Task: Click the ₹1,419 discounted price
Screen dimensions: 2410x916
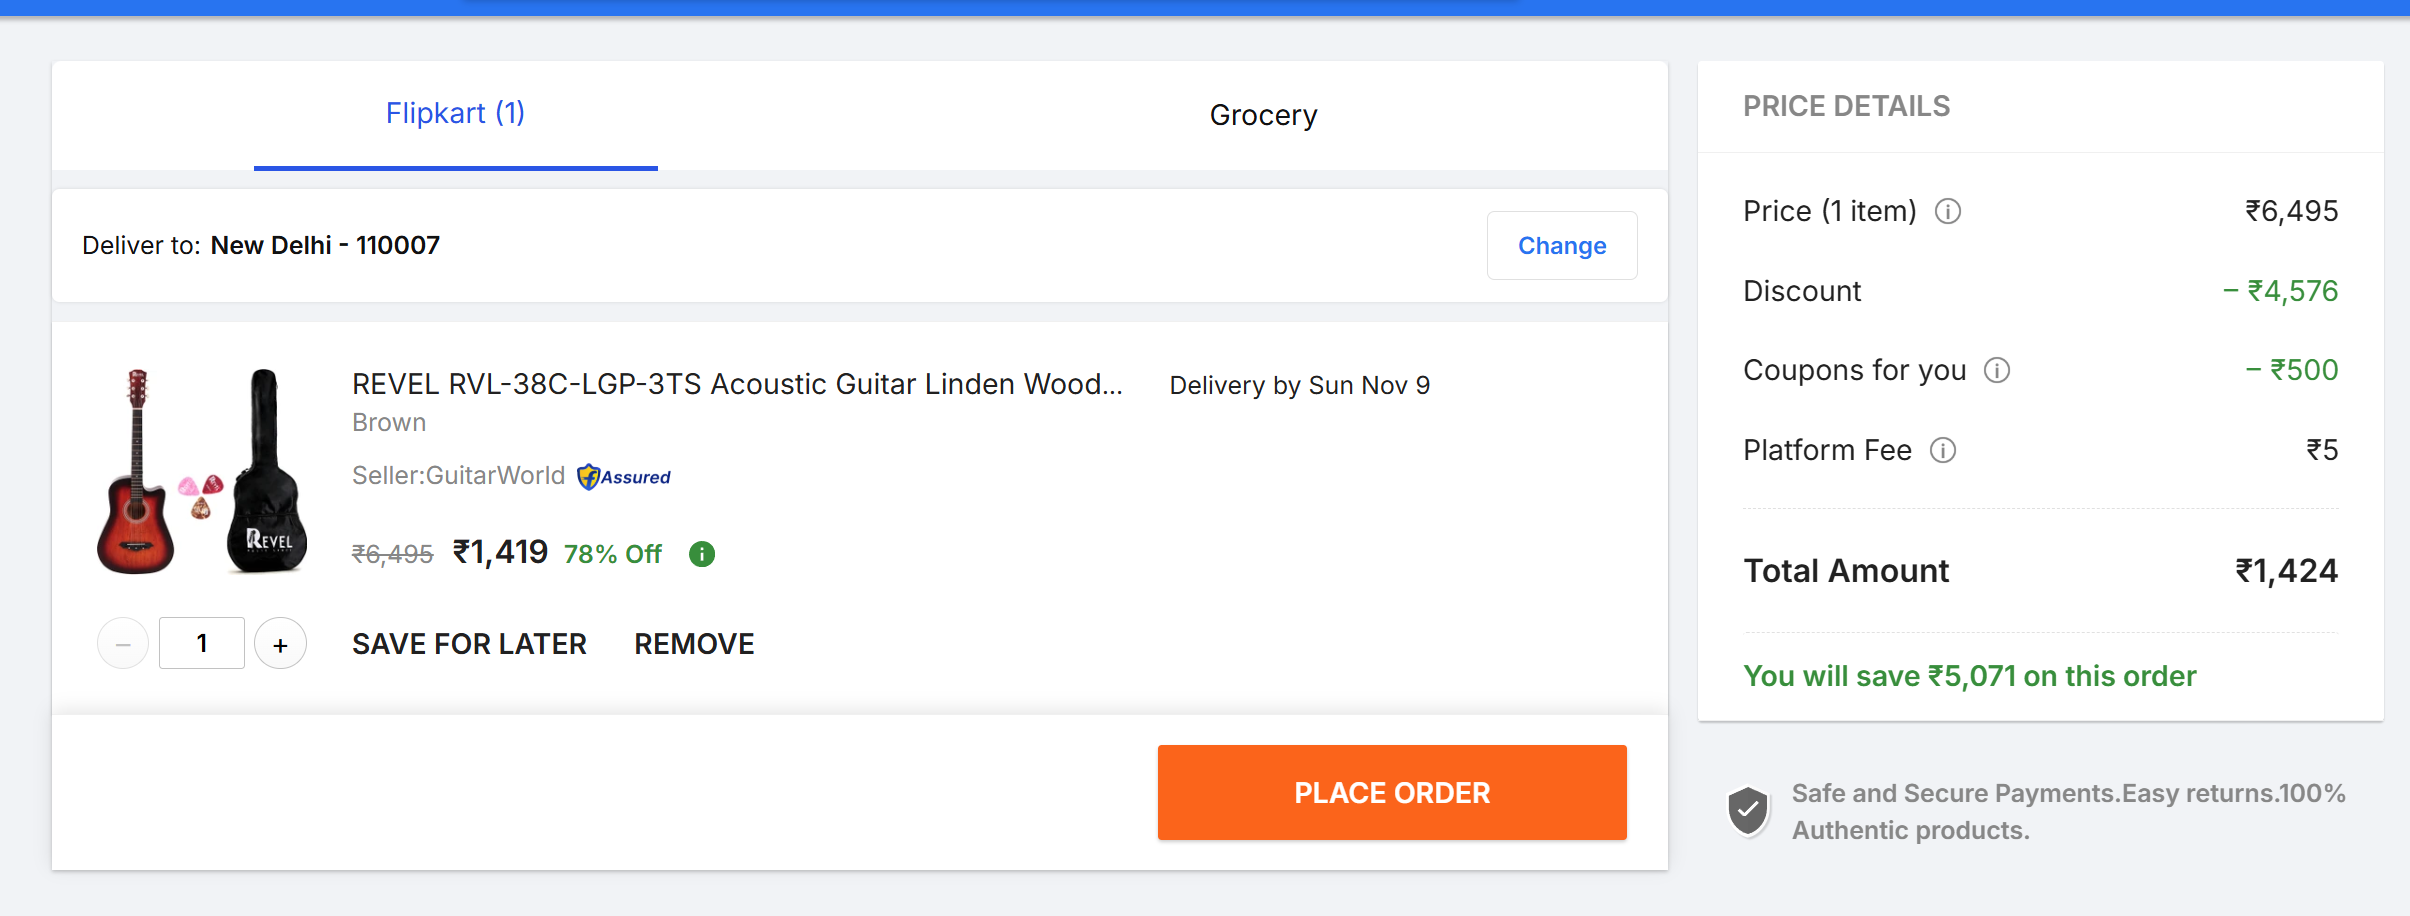Action: tap(500, 552)
